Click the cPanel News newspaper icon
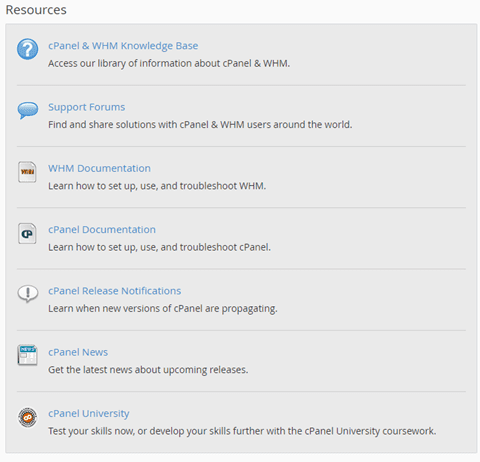The width and height of the screenshot is (480, 462). (27, 355)
